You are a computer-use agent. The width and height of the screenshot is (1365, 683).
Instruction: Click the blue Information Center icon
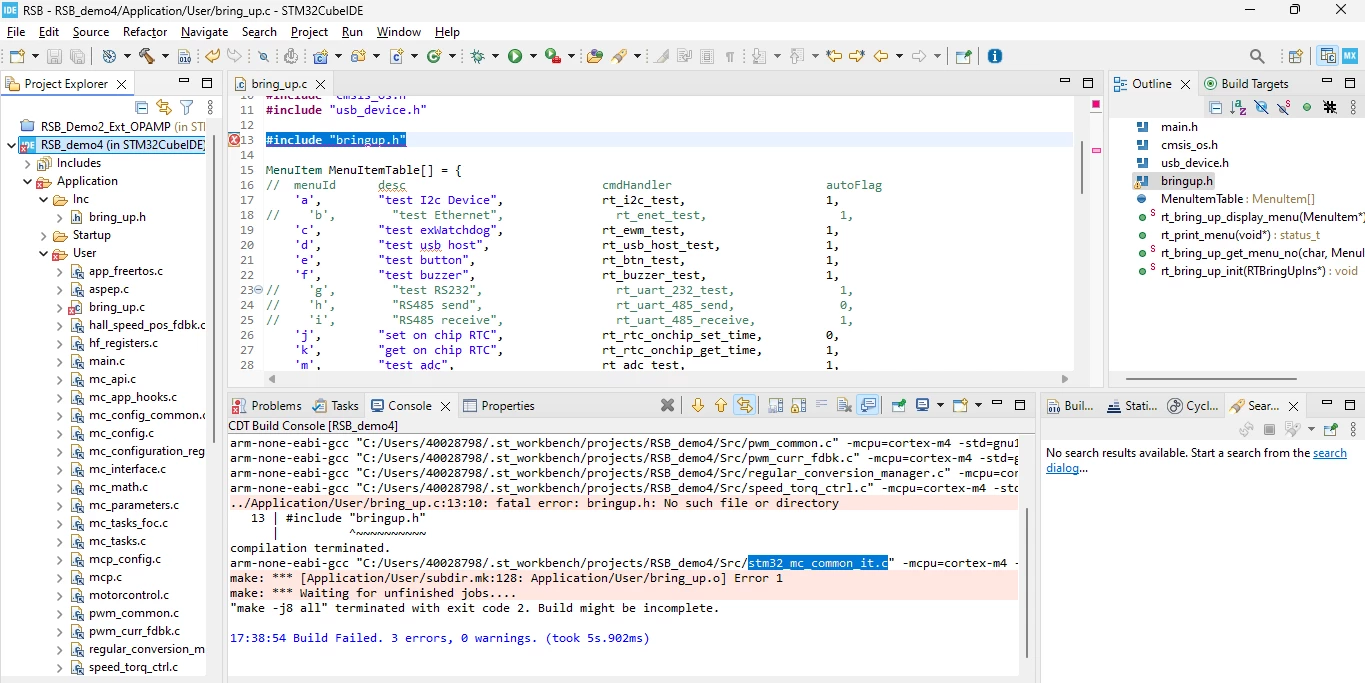(995, 56)
